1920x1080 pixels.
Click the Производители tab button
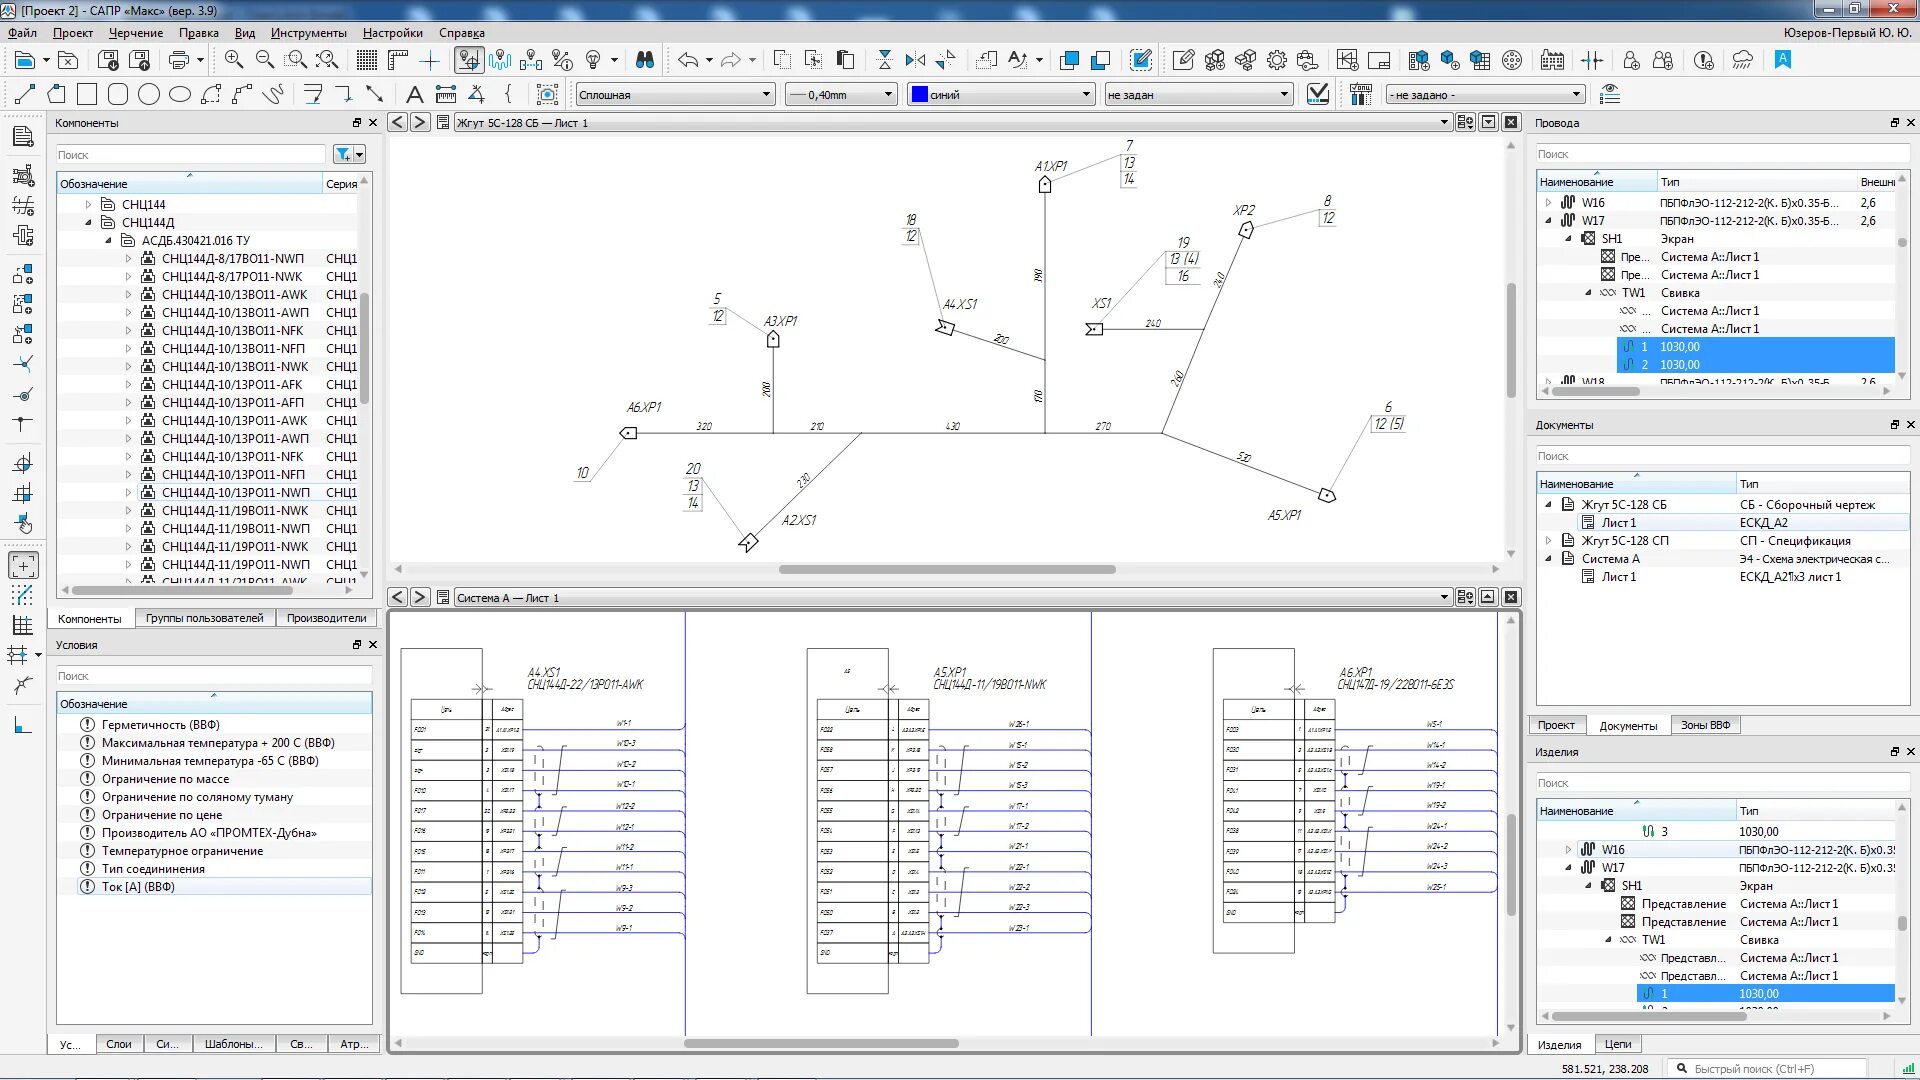(x=326, y=618)
